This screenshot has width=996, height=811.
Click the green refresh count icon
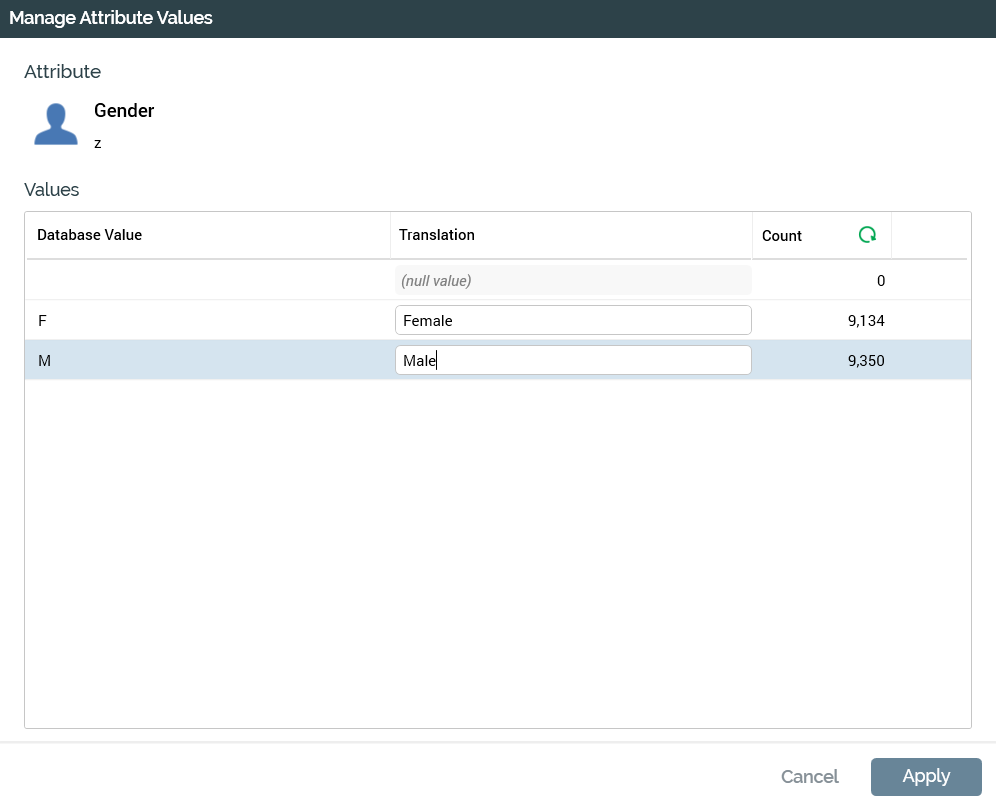point(867,235)
